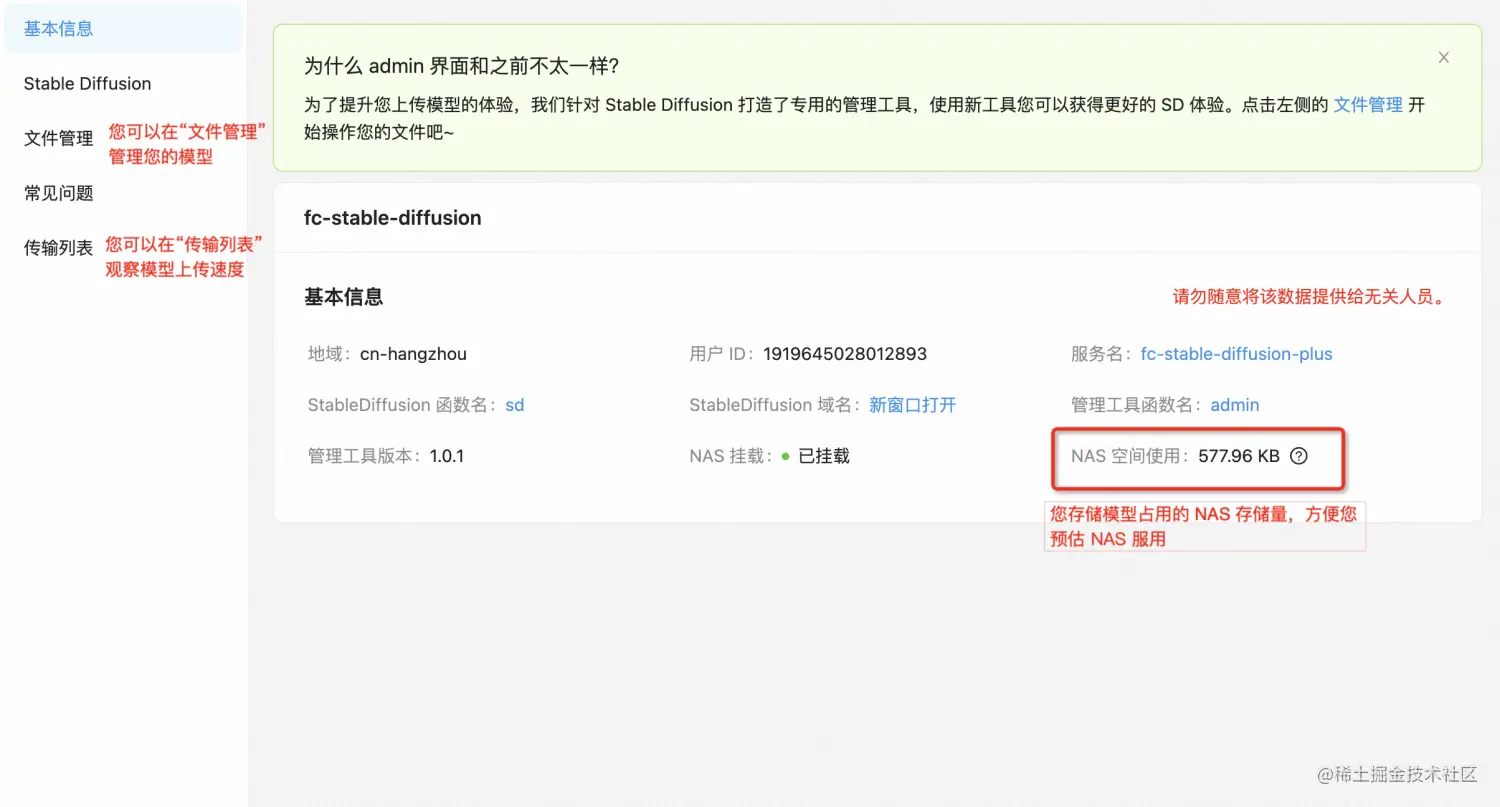This screenshot has height=807, width=1500.
Task: Click the version value 1.0.1
Action: tap(447, 456)
